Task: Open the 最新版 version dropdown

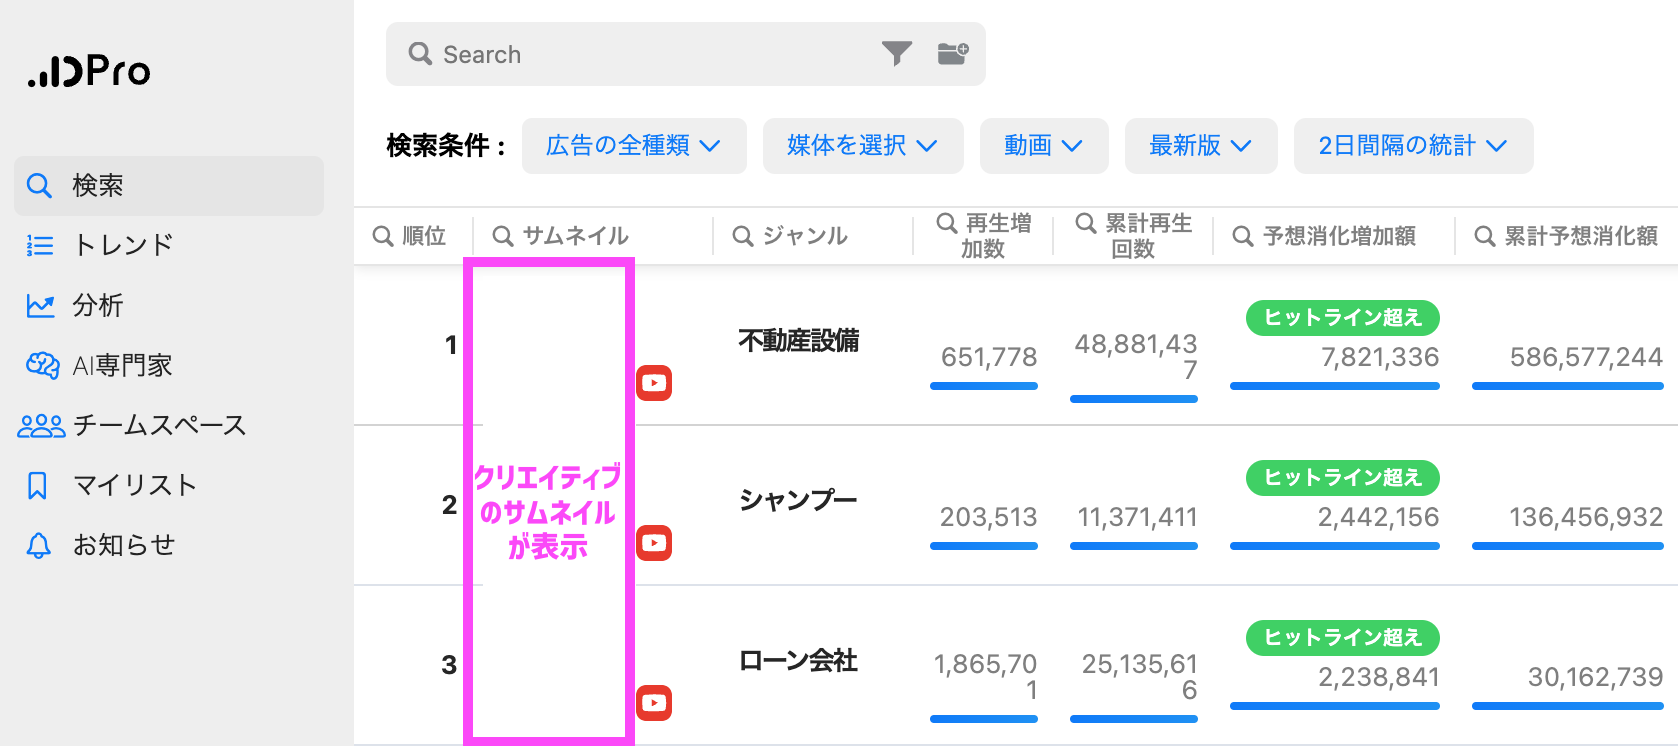Action: 1200,146
